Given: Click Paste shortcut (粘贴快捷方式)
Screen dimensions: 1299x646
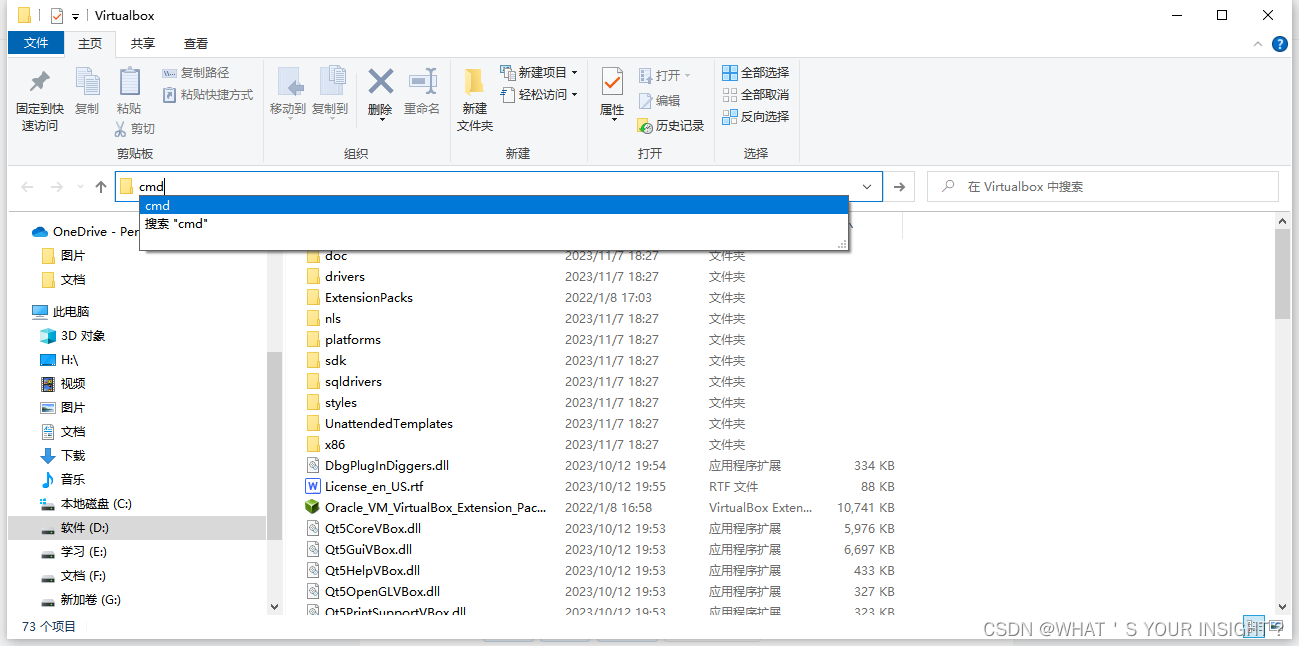Looking at the screenshot, I should pos(207,95).
